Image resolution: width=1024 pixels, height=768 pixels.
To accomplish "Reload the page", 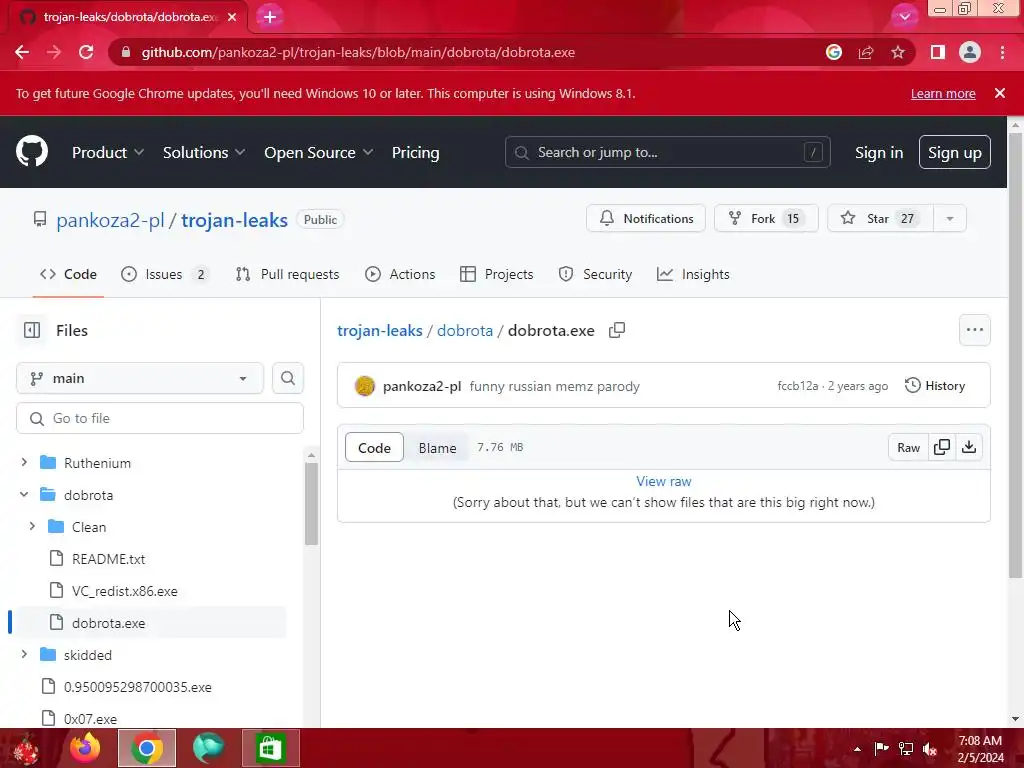I will point(86,52).
